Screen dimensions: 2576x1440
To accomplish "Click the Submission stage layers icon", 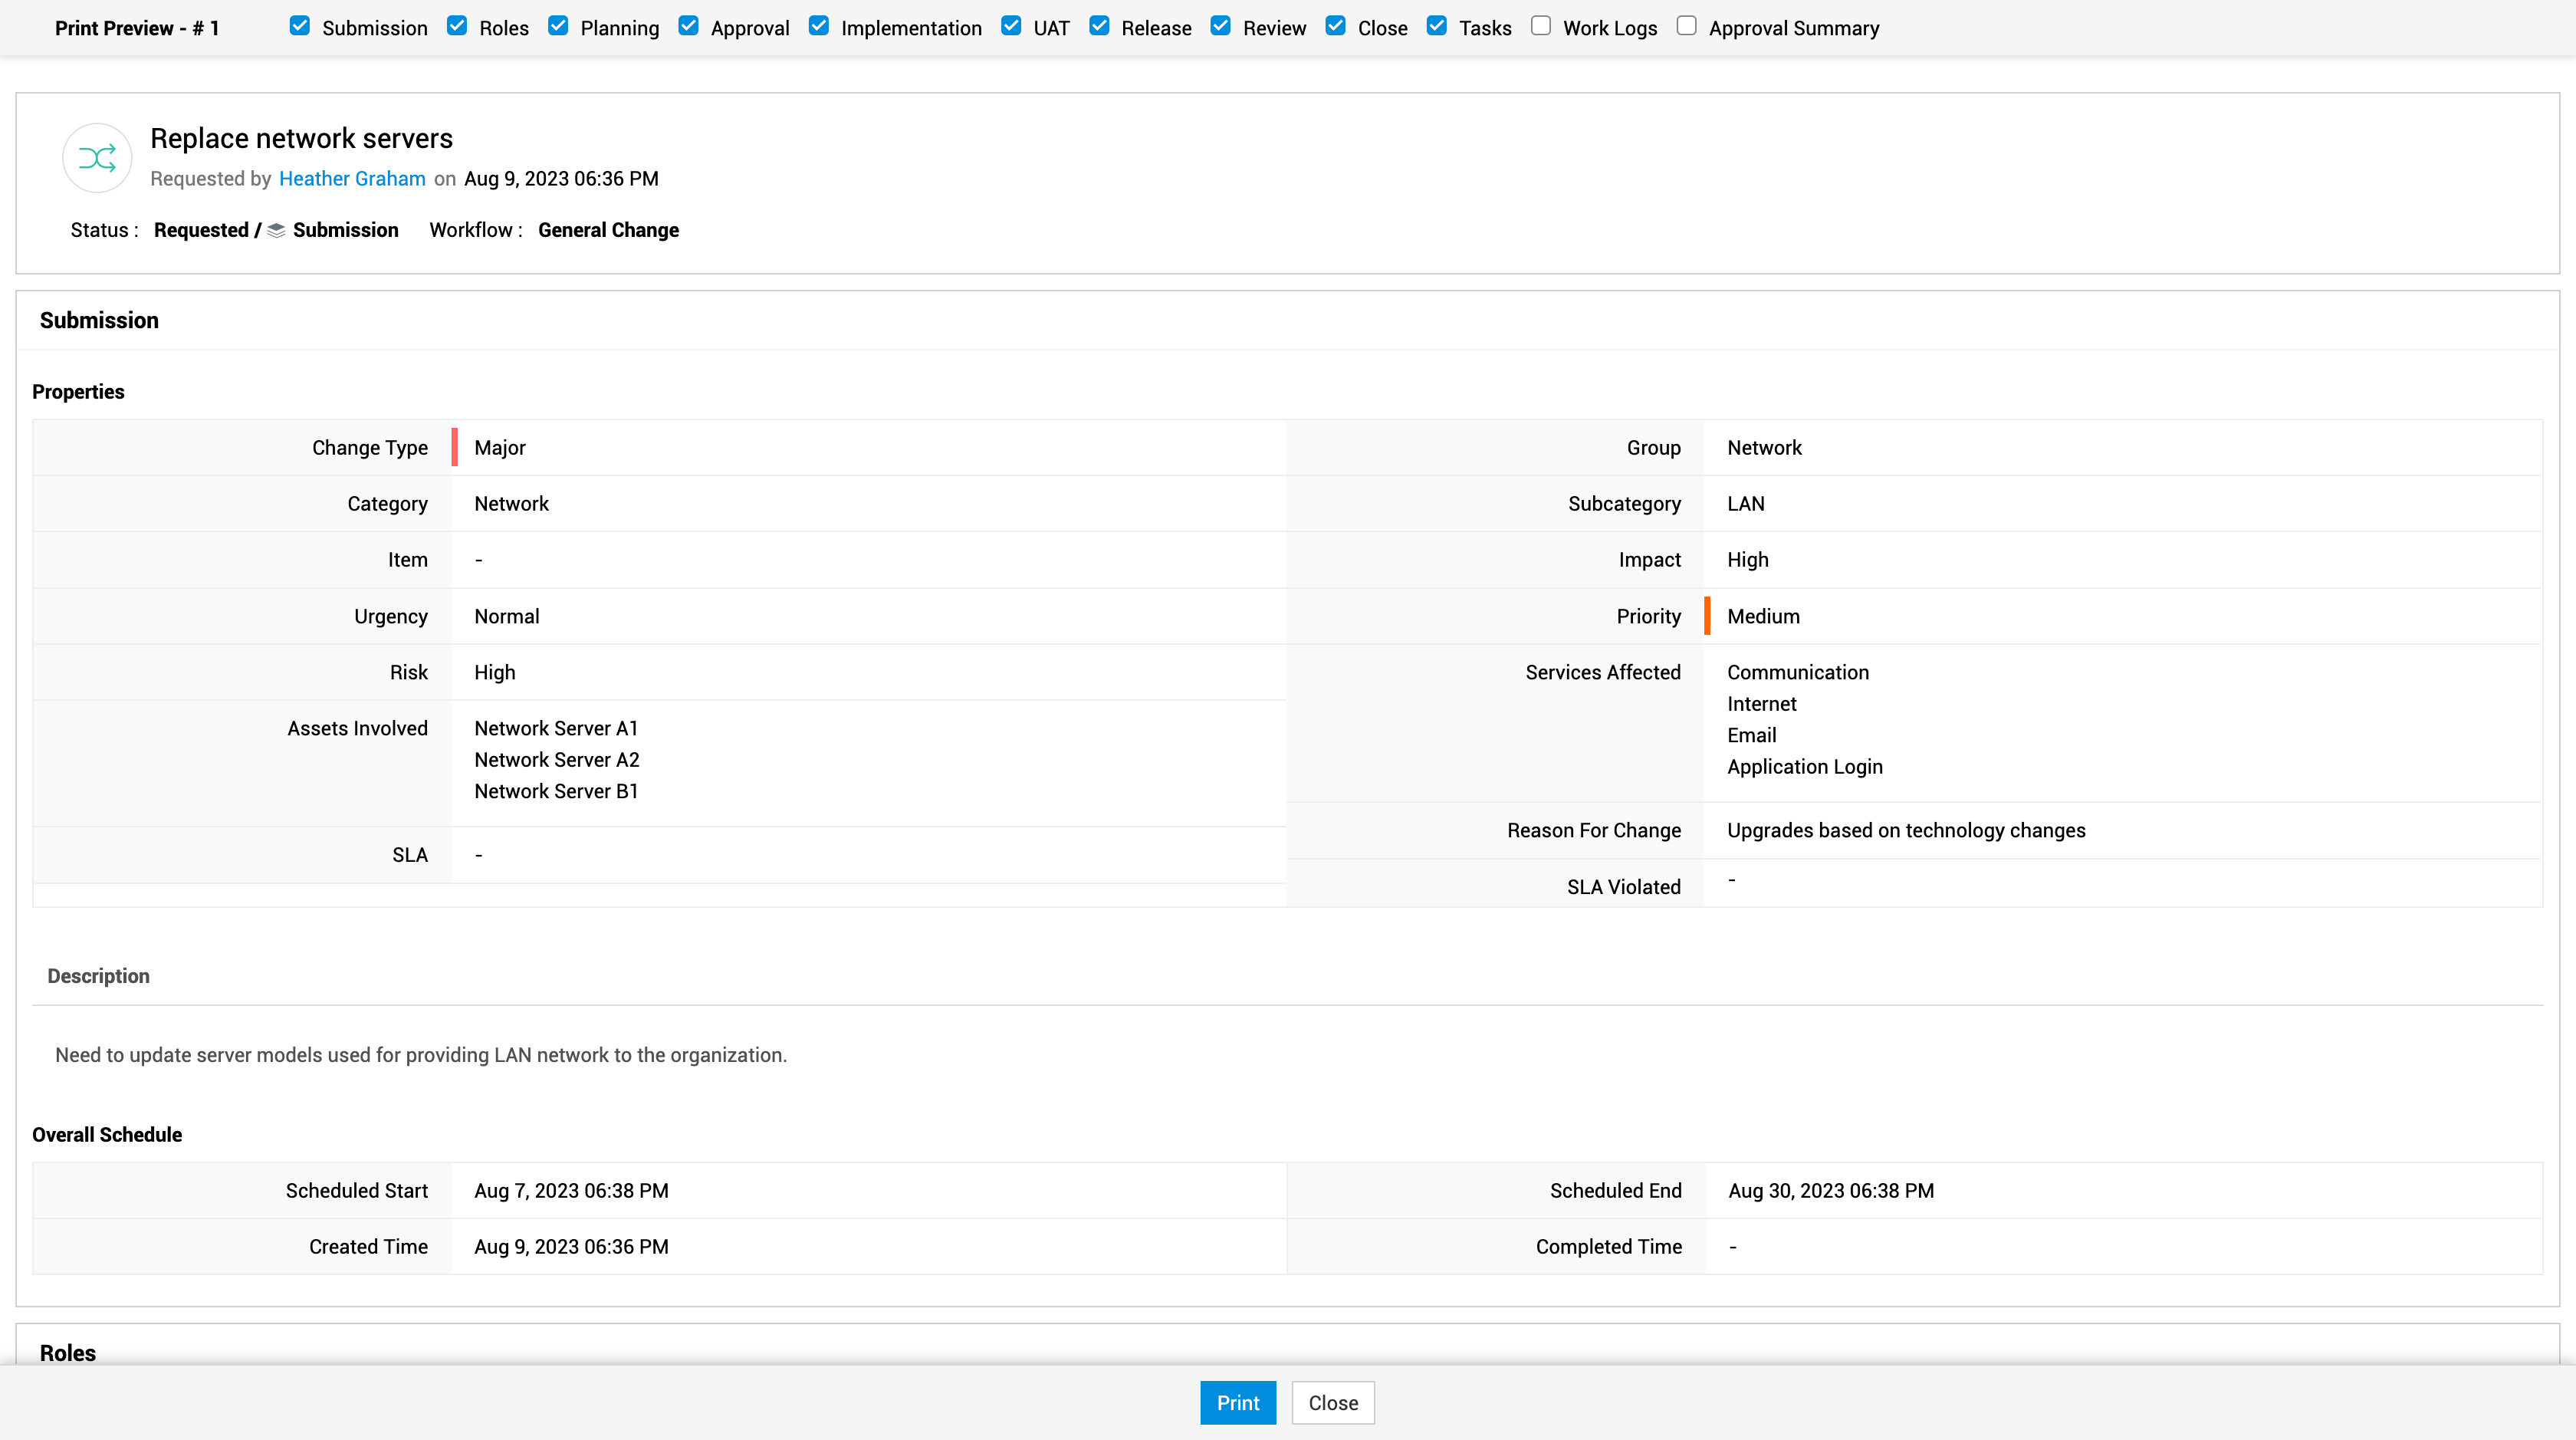I will click(x=276, y=230).
